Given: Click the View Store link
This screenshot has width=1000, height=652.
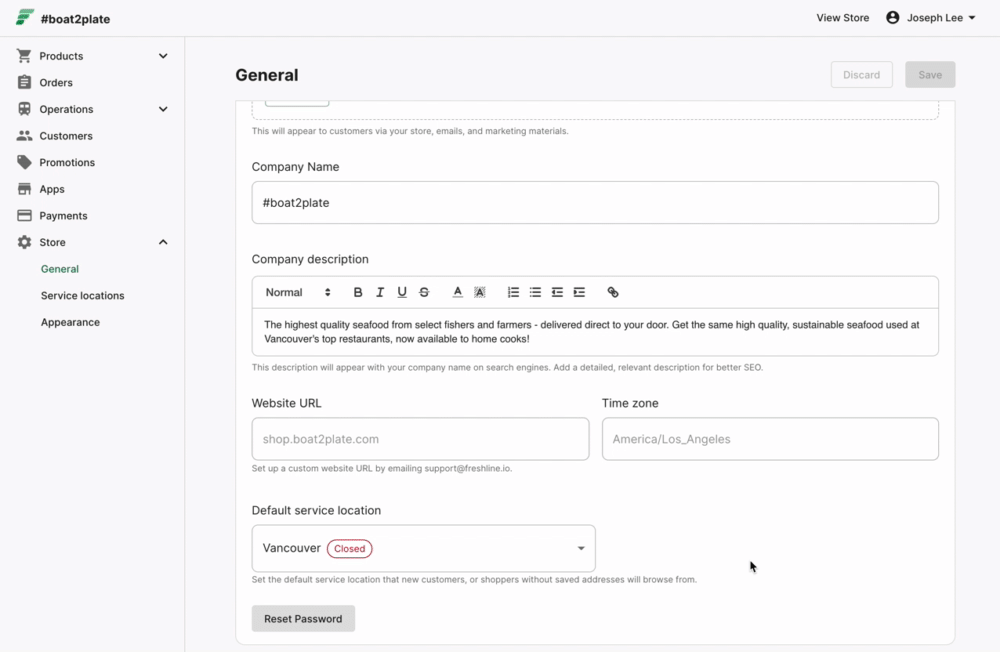Looking at the screenshot, I should pos(842,18).
